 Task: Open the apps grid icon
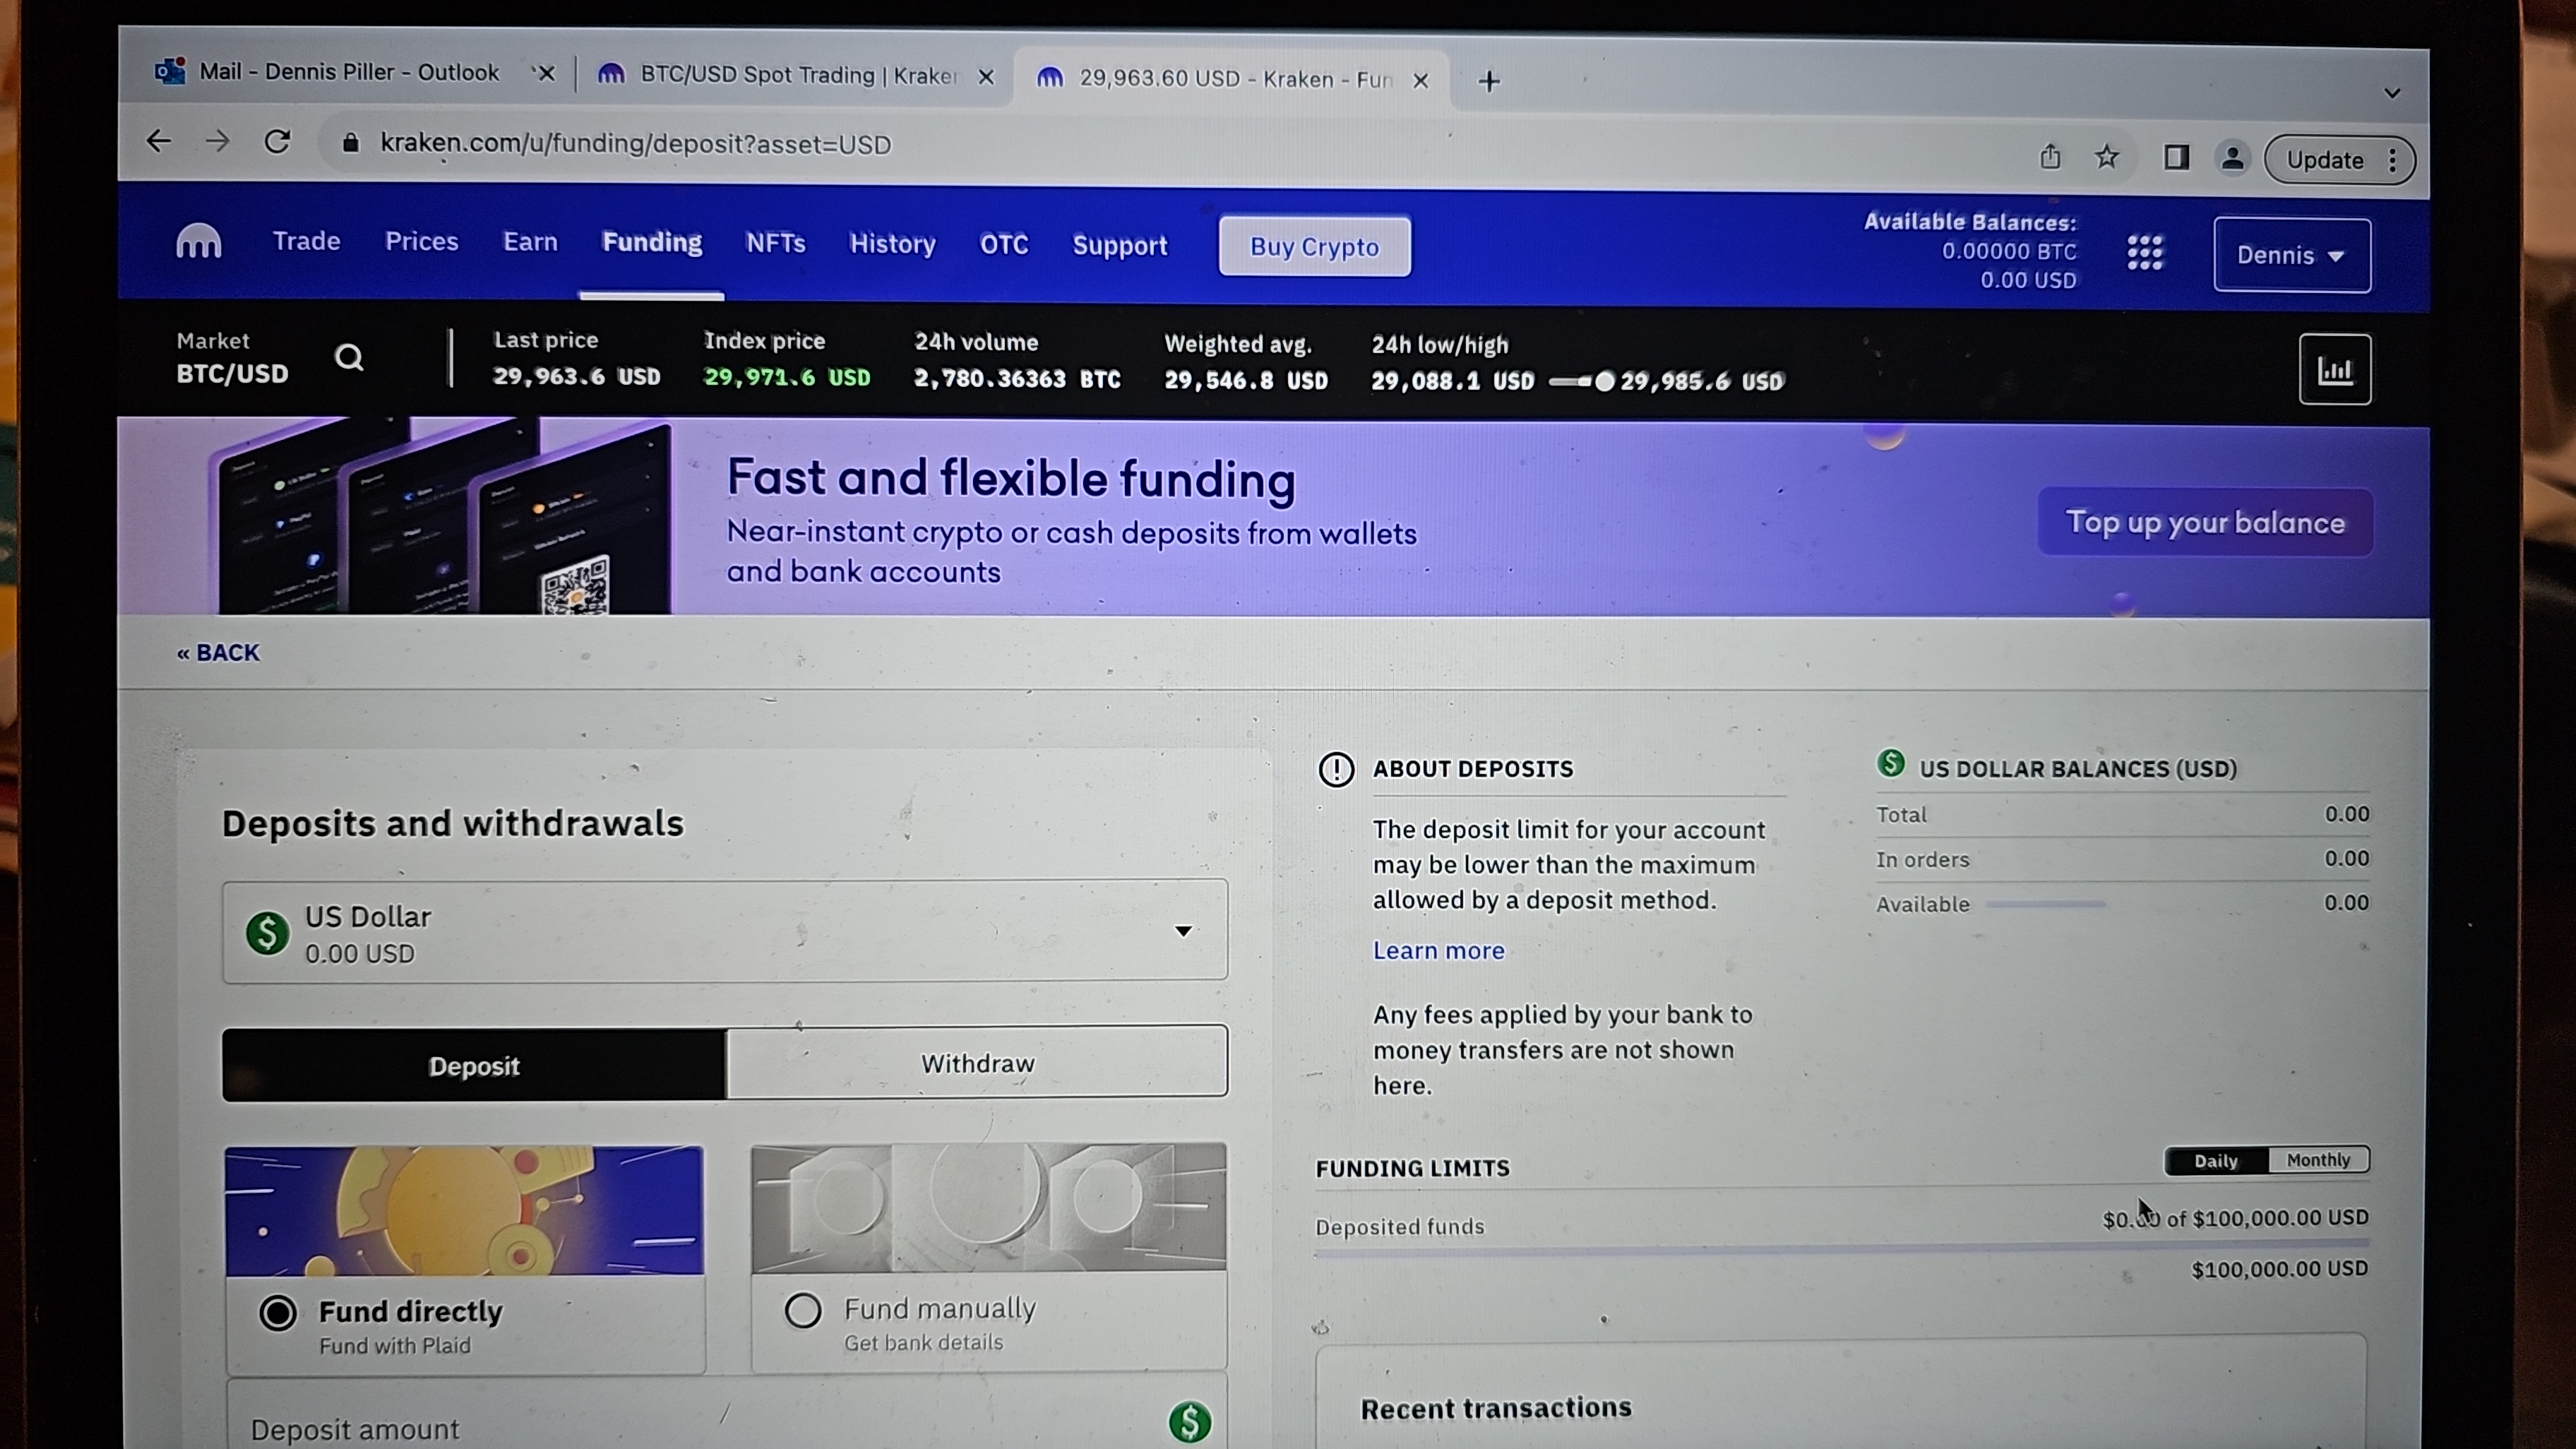pos(2144,253)
